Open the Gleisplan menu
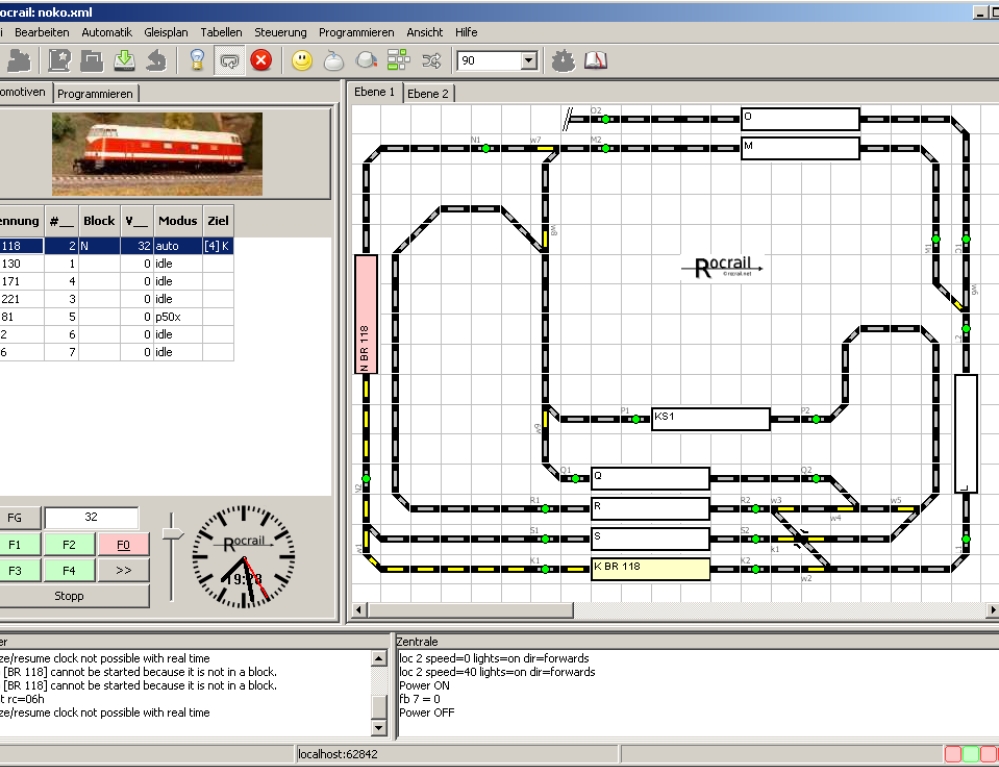 click(166, 32)
